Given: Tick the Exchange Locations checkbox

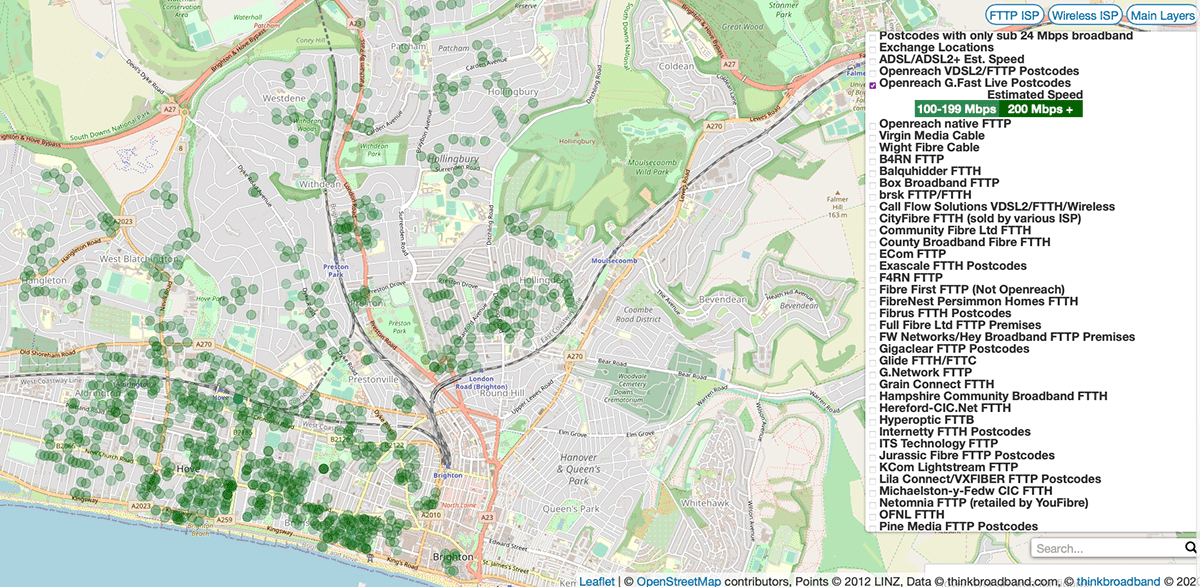Looking at the screenshot, I should pos(873,48).
